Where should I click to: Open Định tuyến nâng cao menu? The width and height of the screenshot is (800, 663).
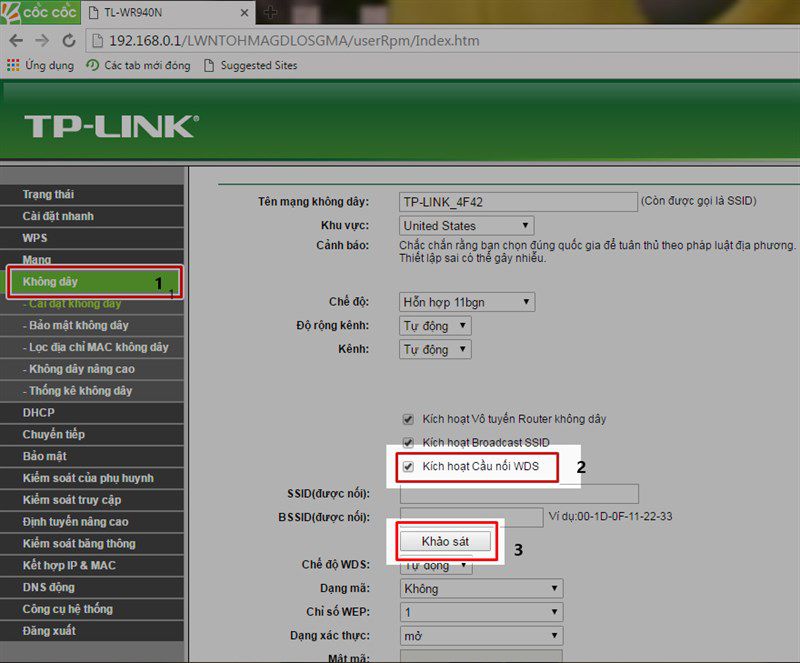(x=92, y=522)
